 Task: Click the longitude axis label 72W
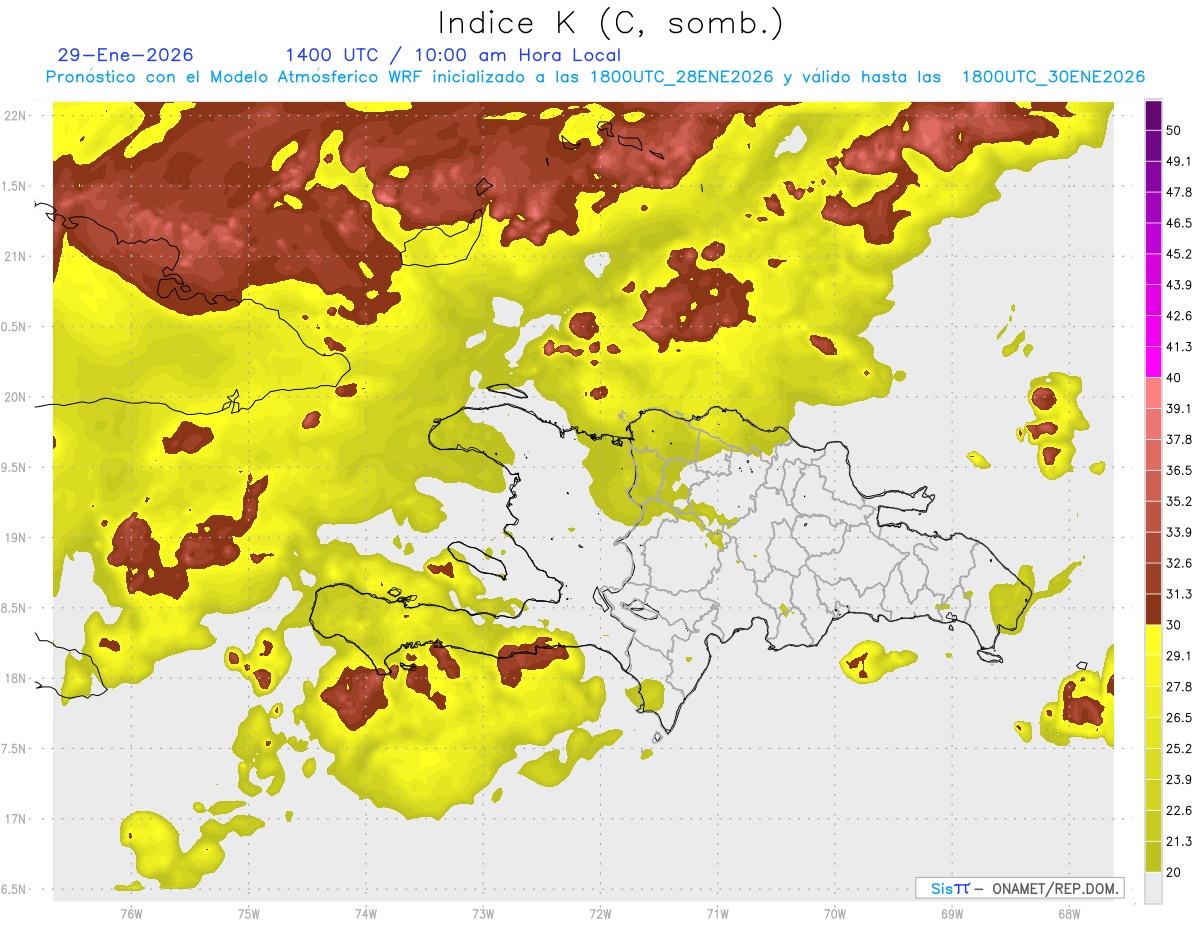point(600,914)
